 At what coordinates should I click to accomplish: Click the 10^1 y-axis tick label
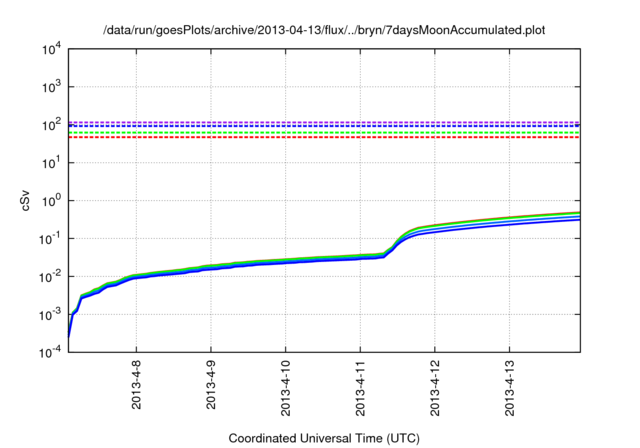pos(51,163)
